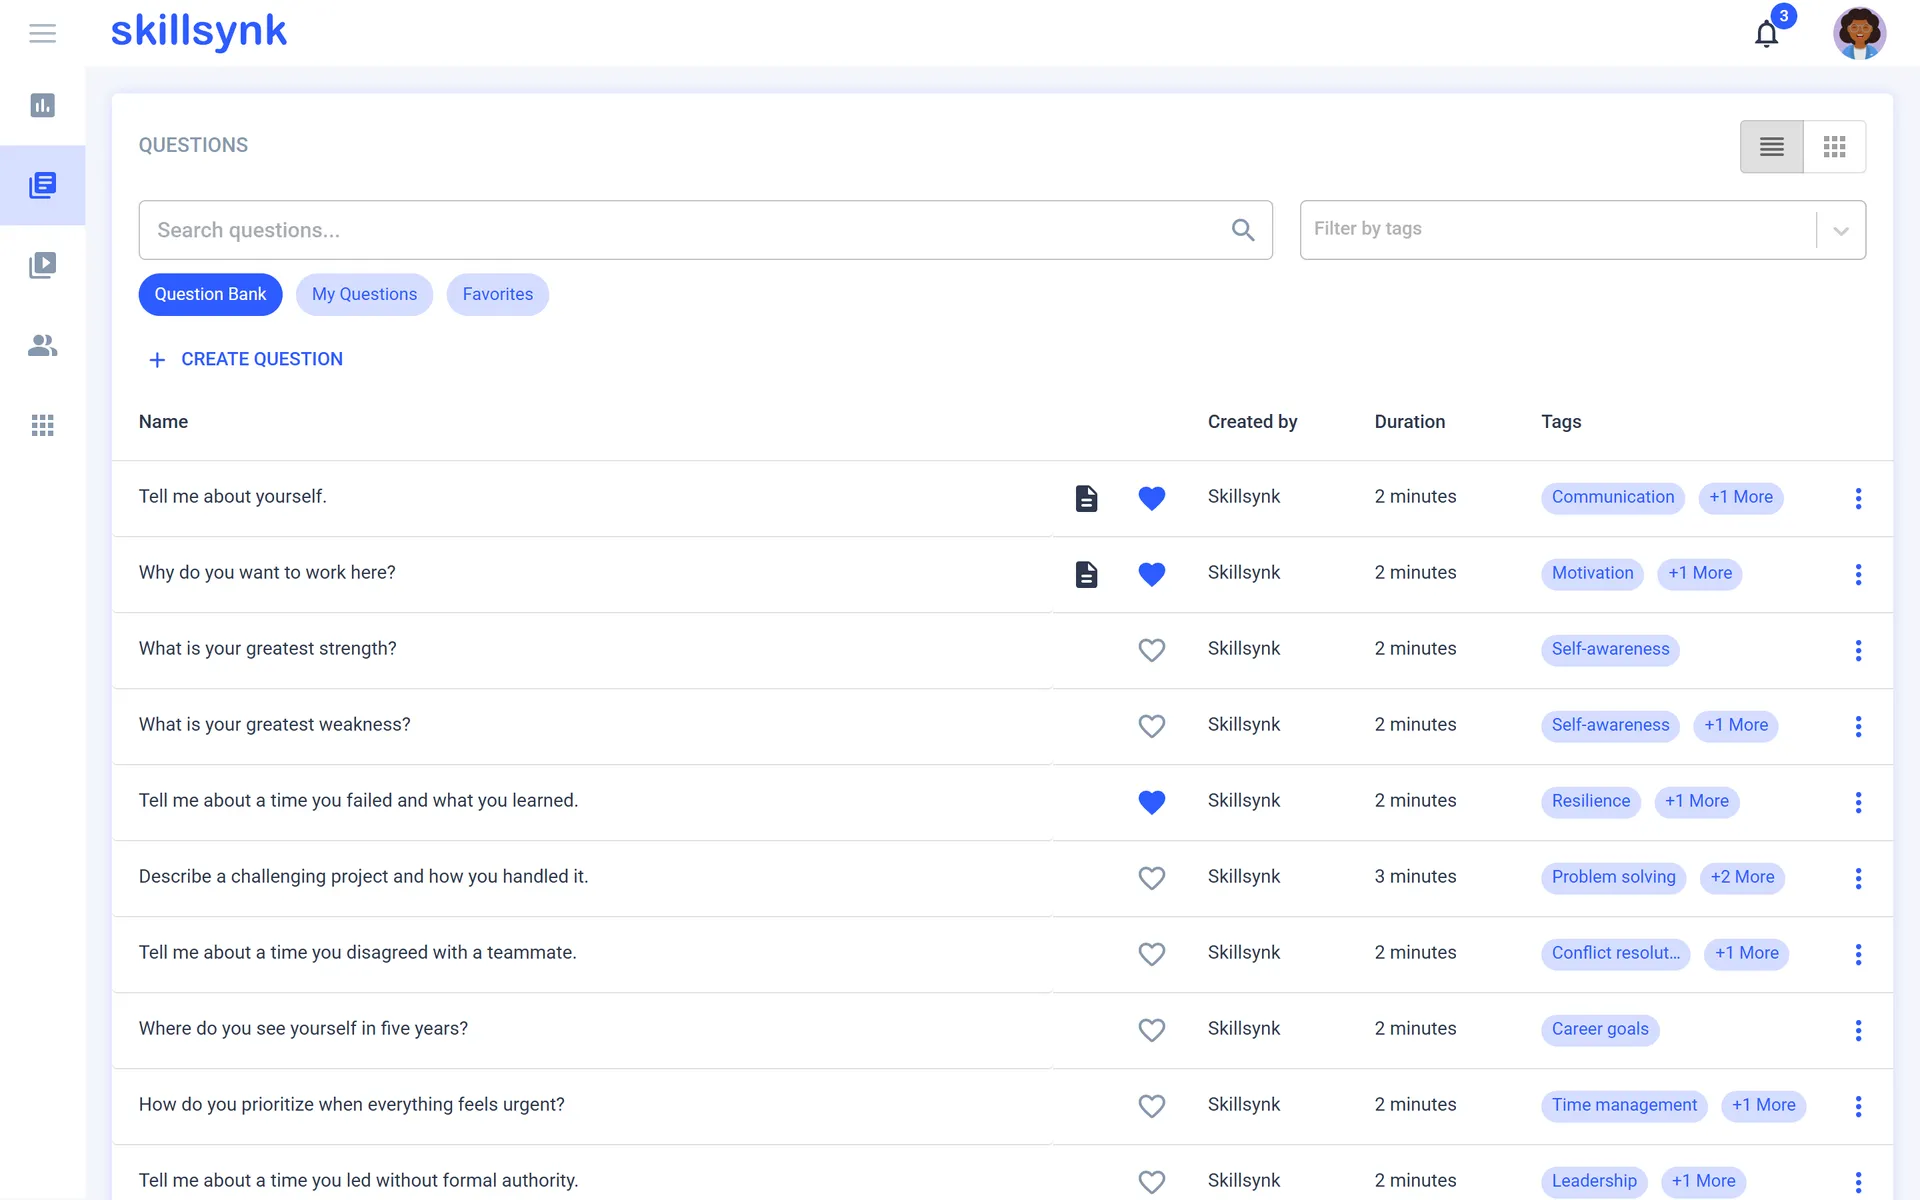Viewport: 1920px width, 1200px height.
Task: Click the Career goals tag chip
Action: (1600, 1029)
